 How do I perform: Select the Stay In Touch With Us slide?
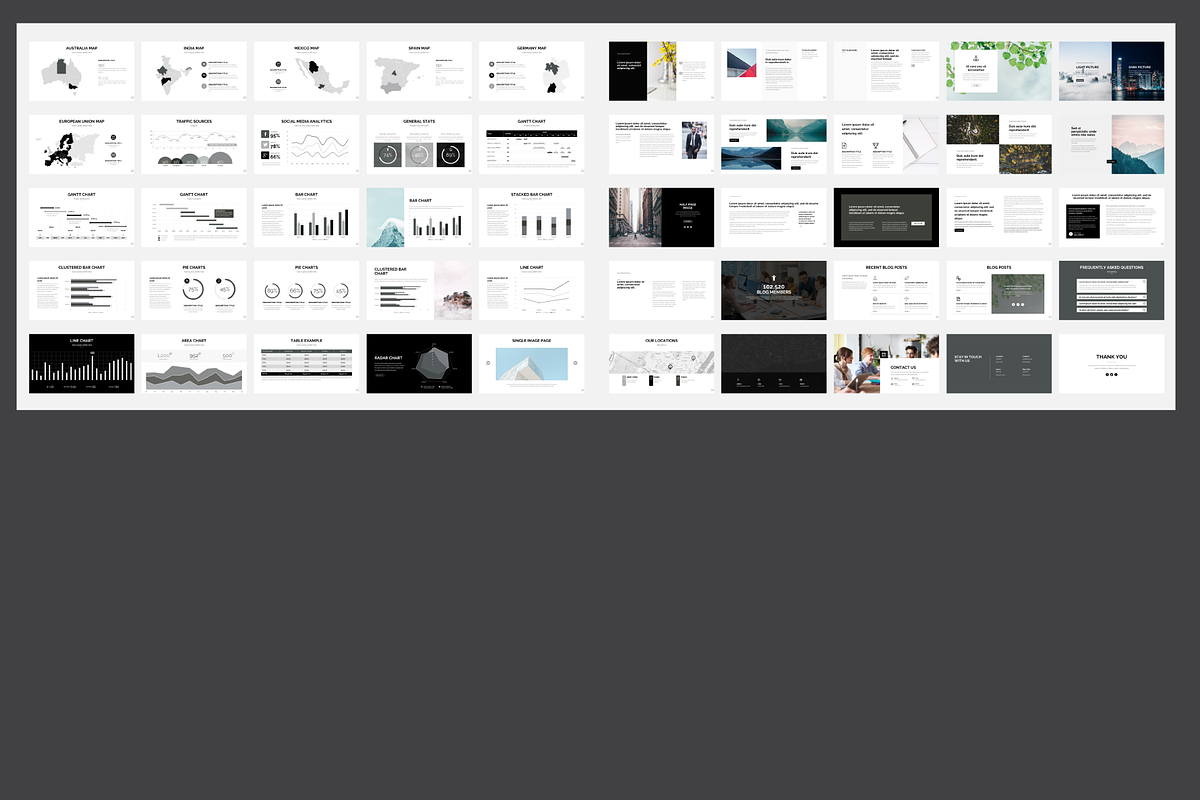click(x=1000, y=363)
